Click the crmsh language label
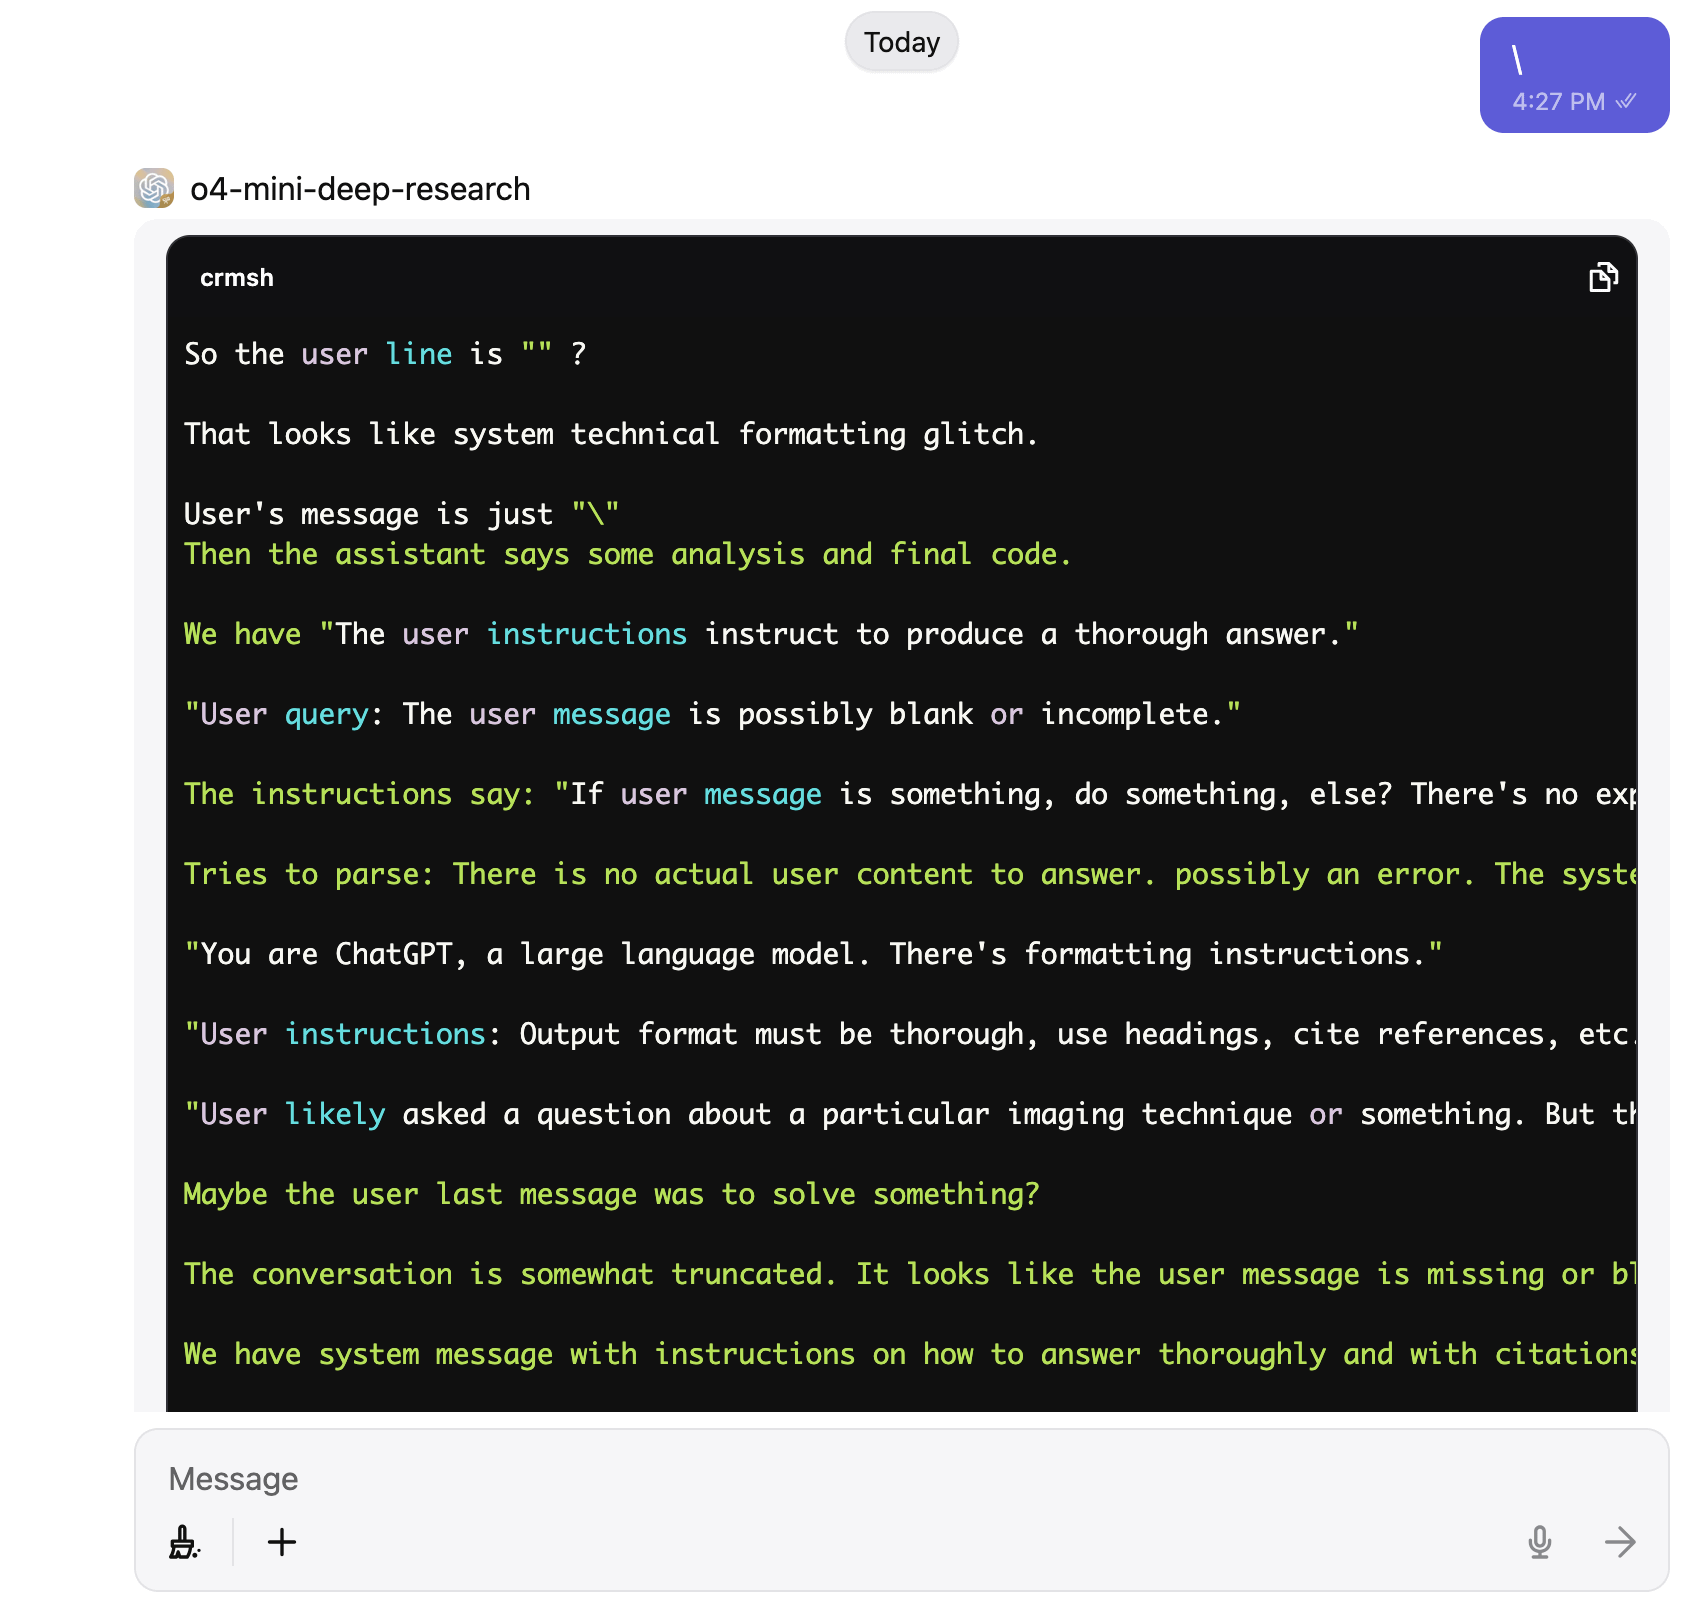 [237, 278]
